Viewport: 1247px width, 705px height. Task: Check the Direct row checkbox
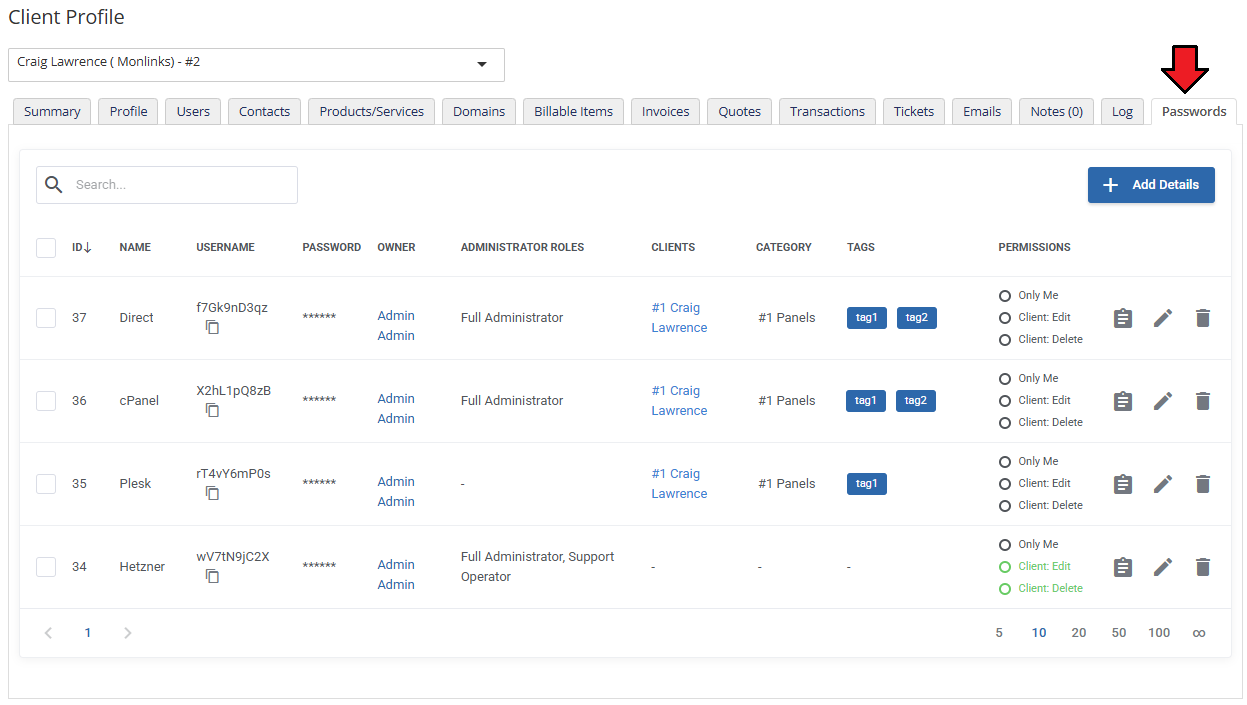[x=46, y=318]
